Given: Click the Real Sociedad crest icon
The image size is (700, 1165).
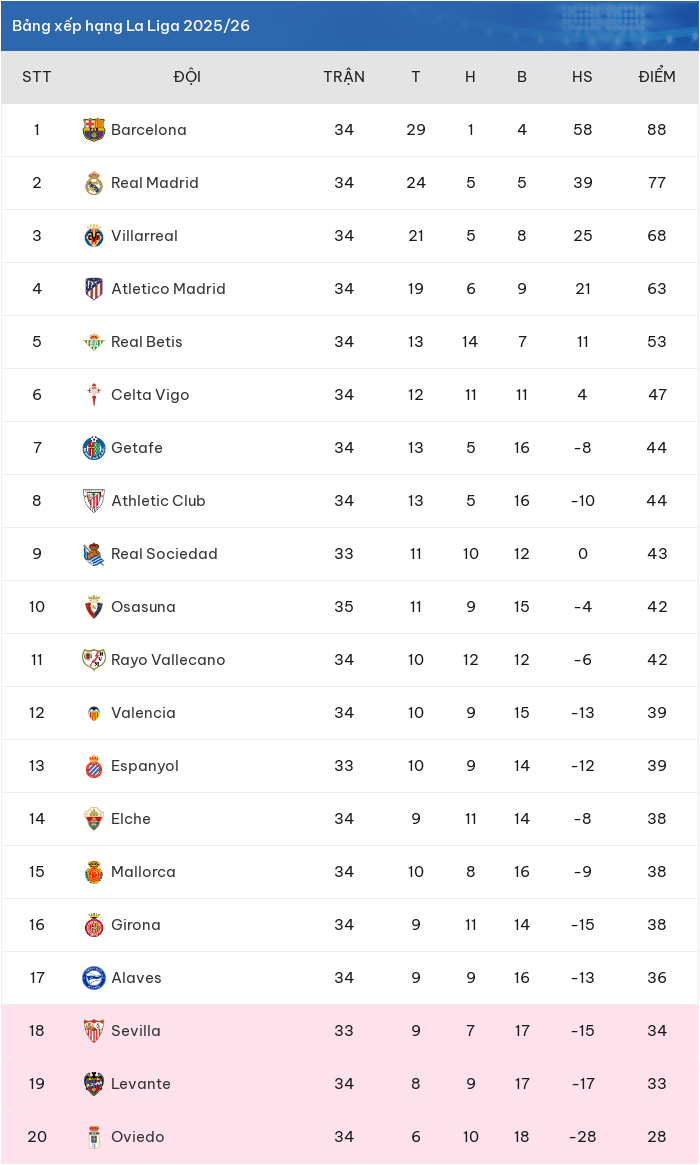Looking at the screenshot, I should pyautogui.click(x=94, y=554).
